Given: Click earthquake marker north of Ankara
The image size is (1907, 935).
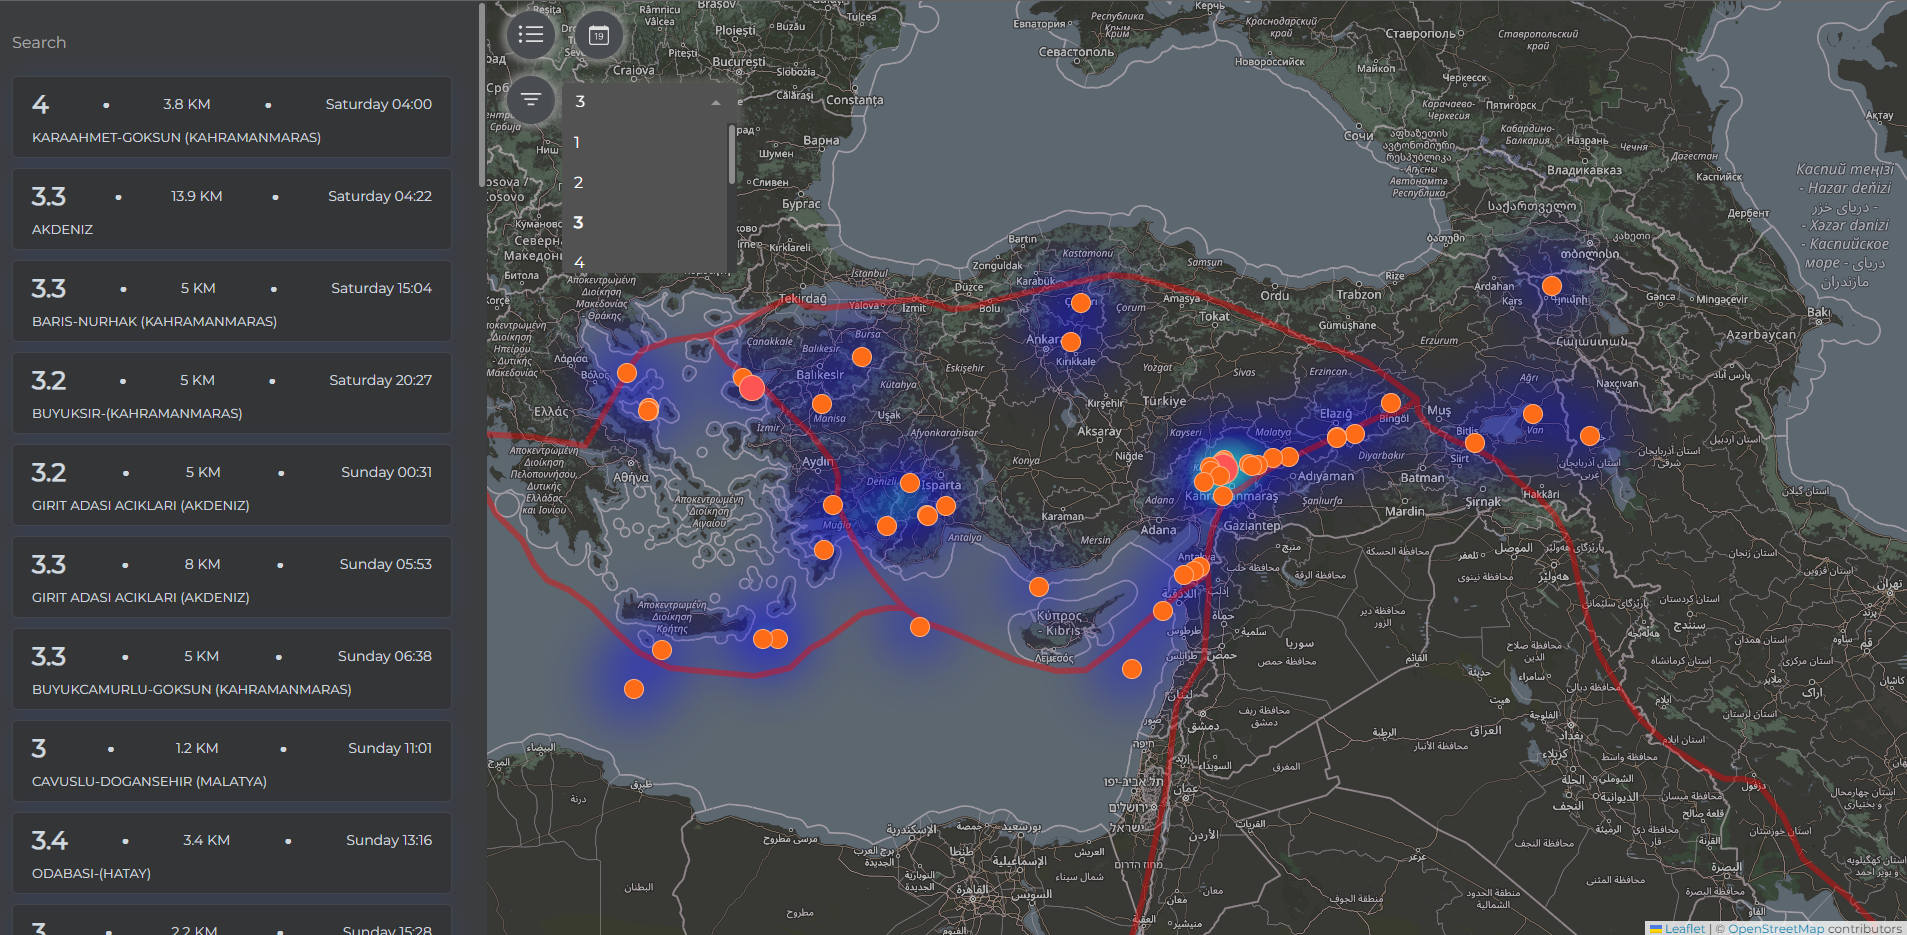Looking at the screenshot, I should click(1081, 303).
